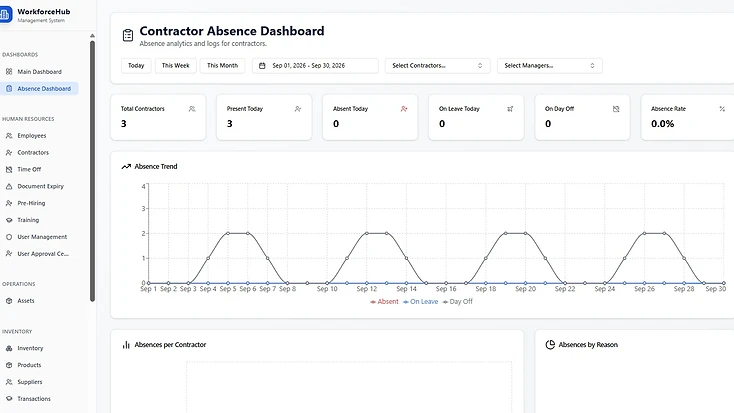This screenshot has width=734, height=413.
Task: Open Main Dashboard from the sidebar
Action: [x=39, y=72]
